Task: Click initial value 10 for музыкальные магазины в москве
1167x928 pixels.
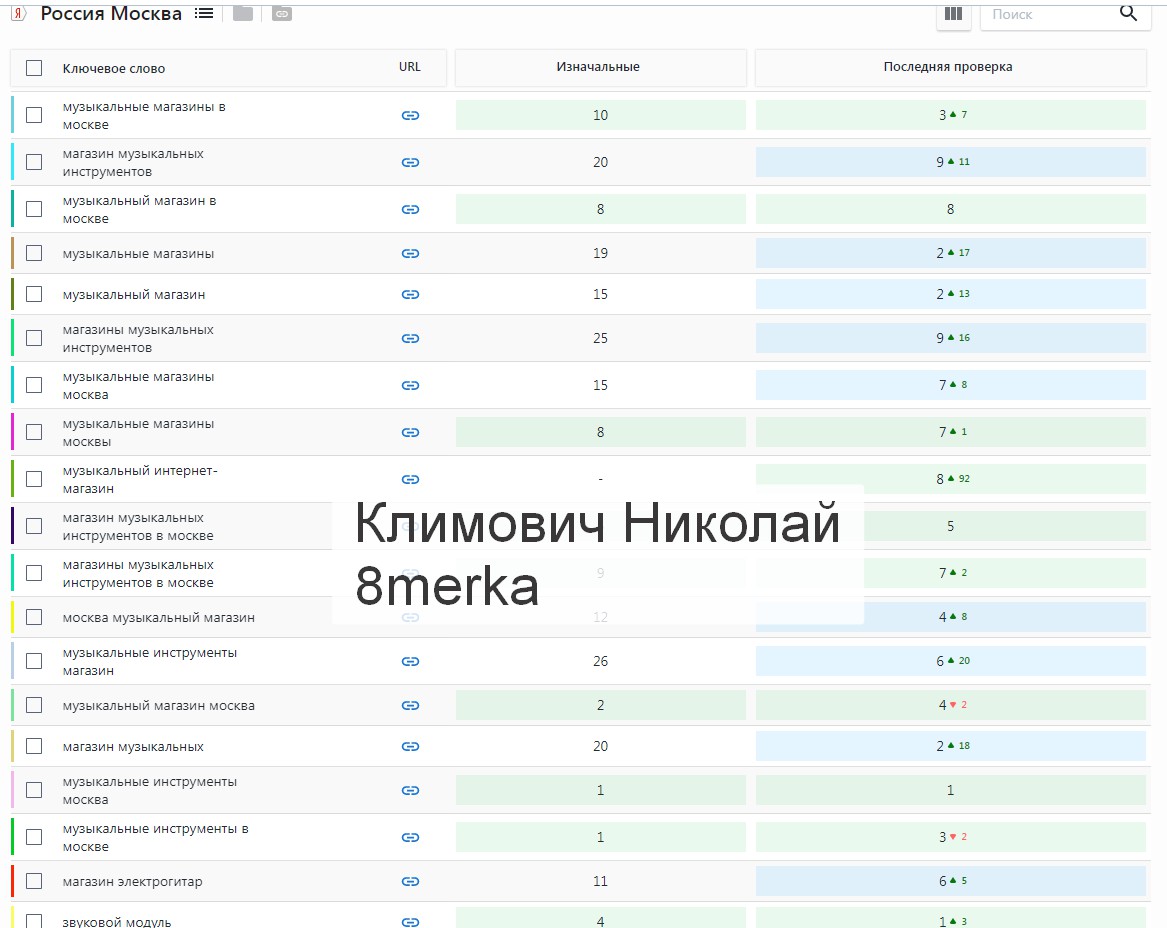Action: 601,115
